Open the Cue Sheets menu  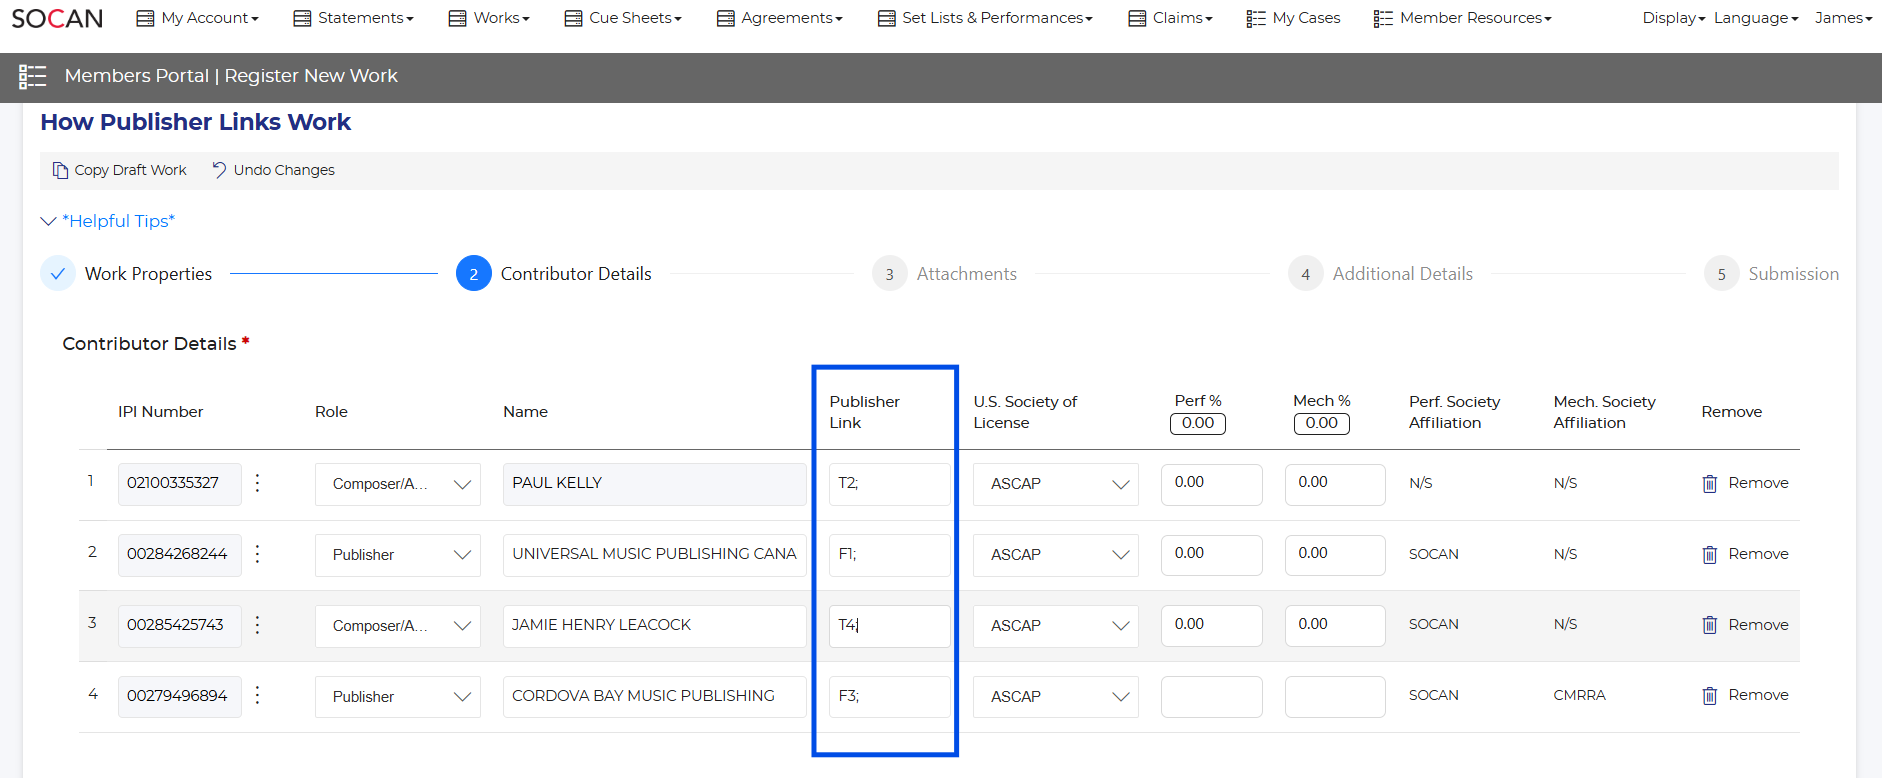coord(623,18)
